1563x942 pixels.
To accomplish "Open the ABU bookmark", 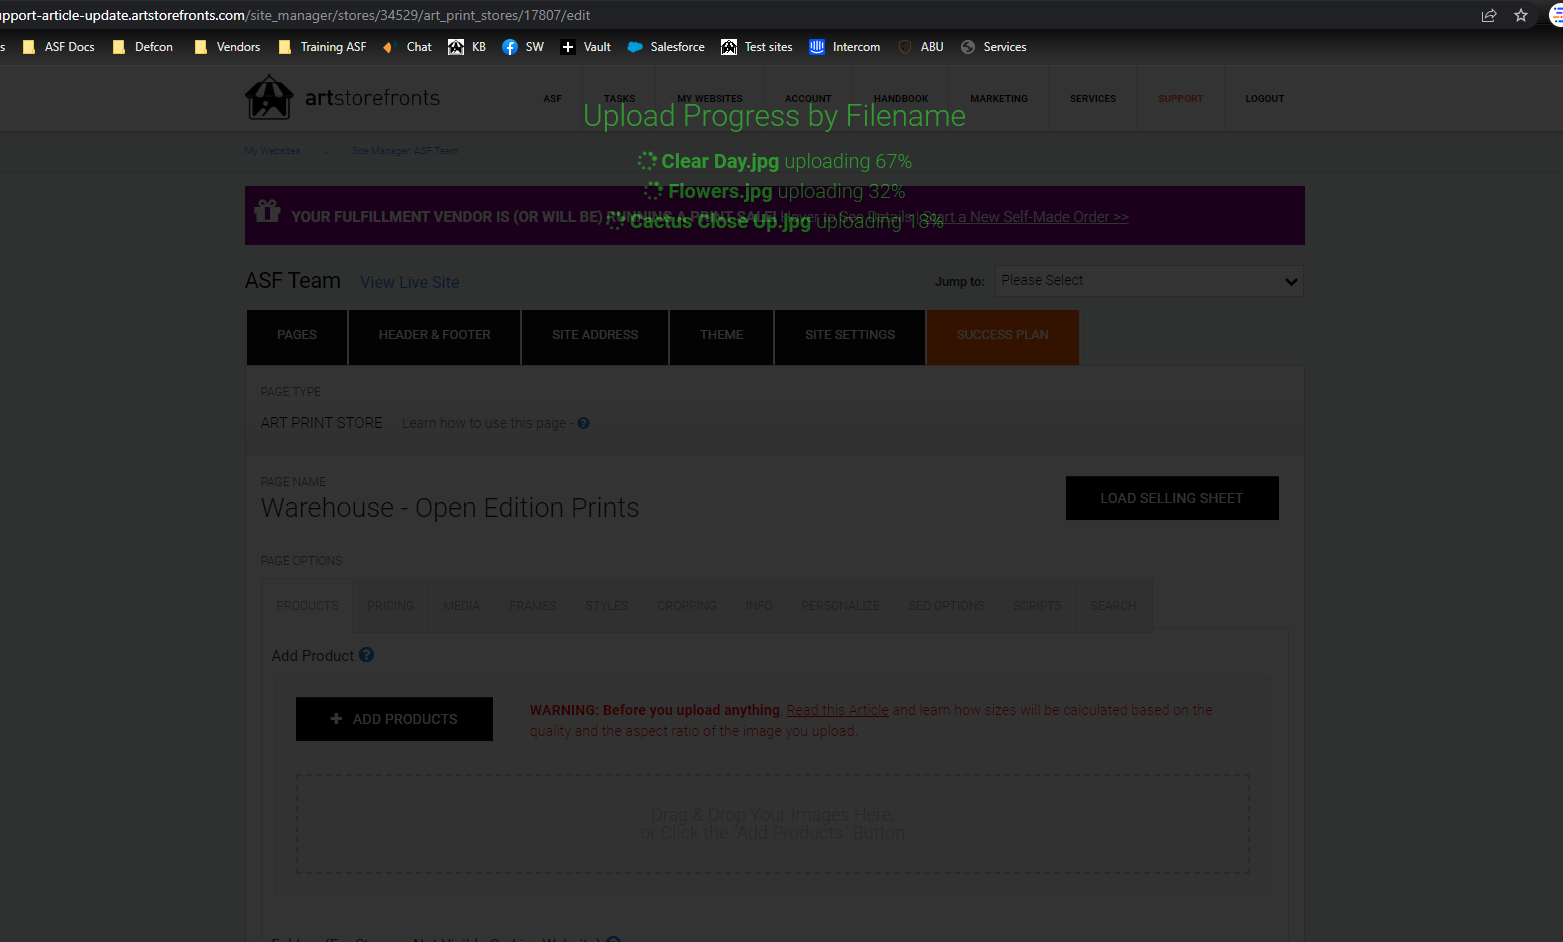I will (x=921, y=47).
